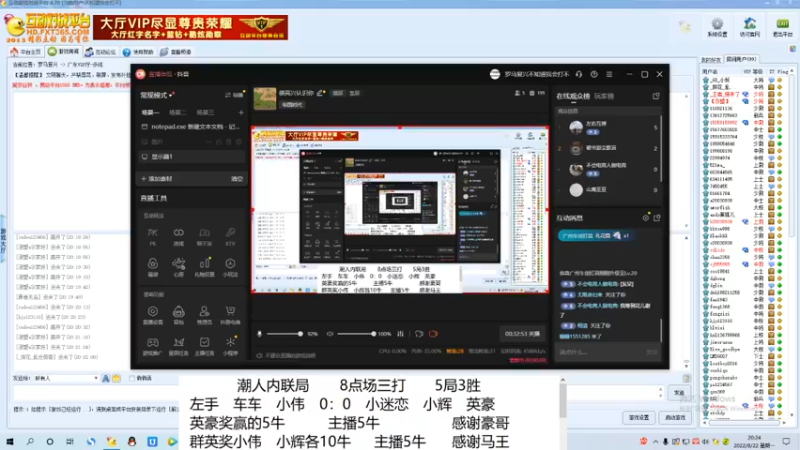Click the red recording icon
The width and height of the screenshot is (800, 450).
tap(433, 334)
